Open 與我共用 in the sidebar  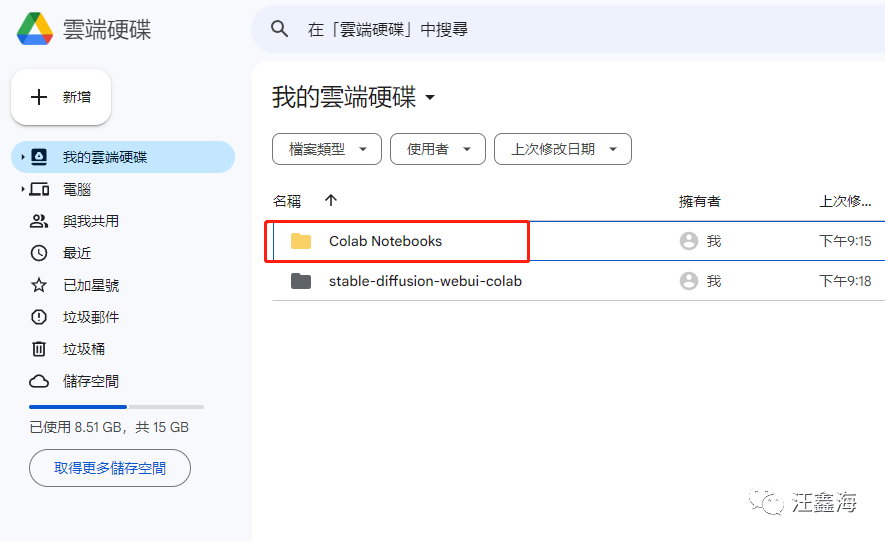tap(90, 221)
